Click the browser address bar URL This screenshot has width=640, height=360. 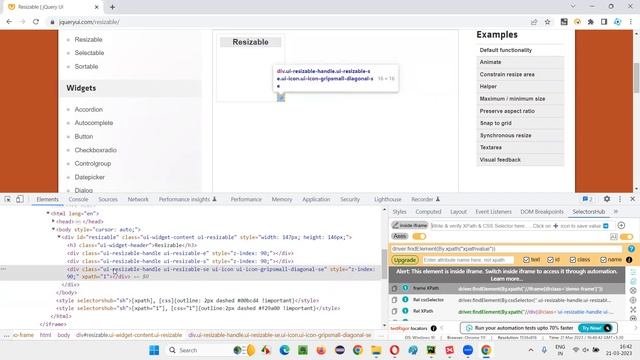coord(89,22)
